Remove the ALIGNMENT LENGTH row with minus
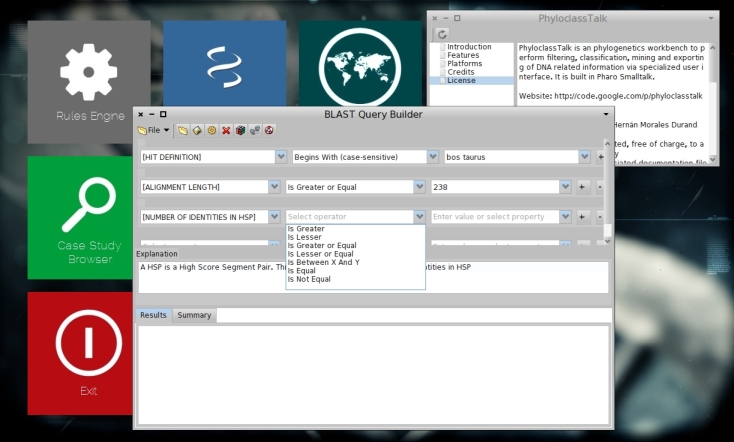Screen dimensions: 734x442 (x=600, y=187)
